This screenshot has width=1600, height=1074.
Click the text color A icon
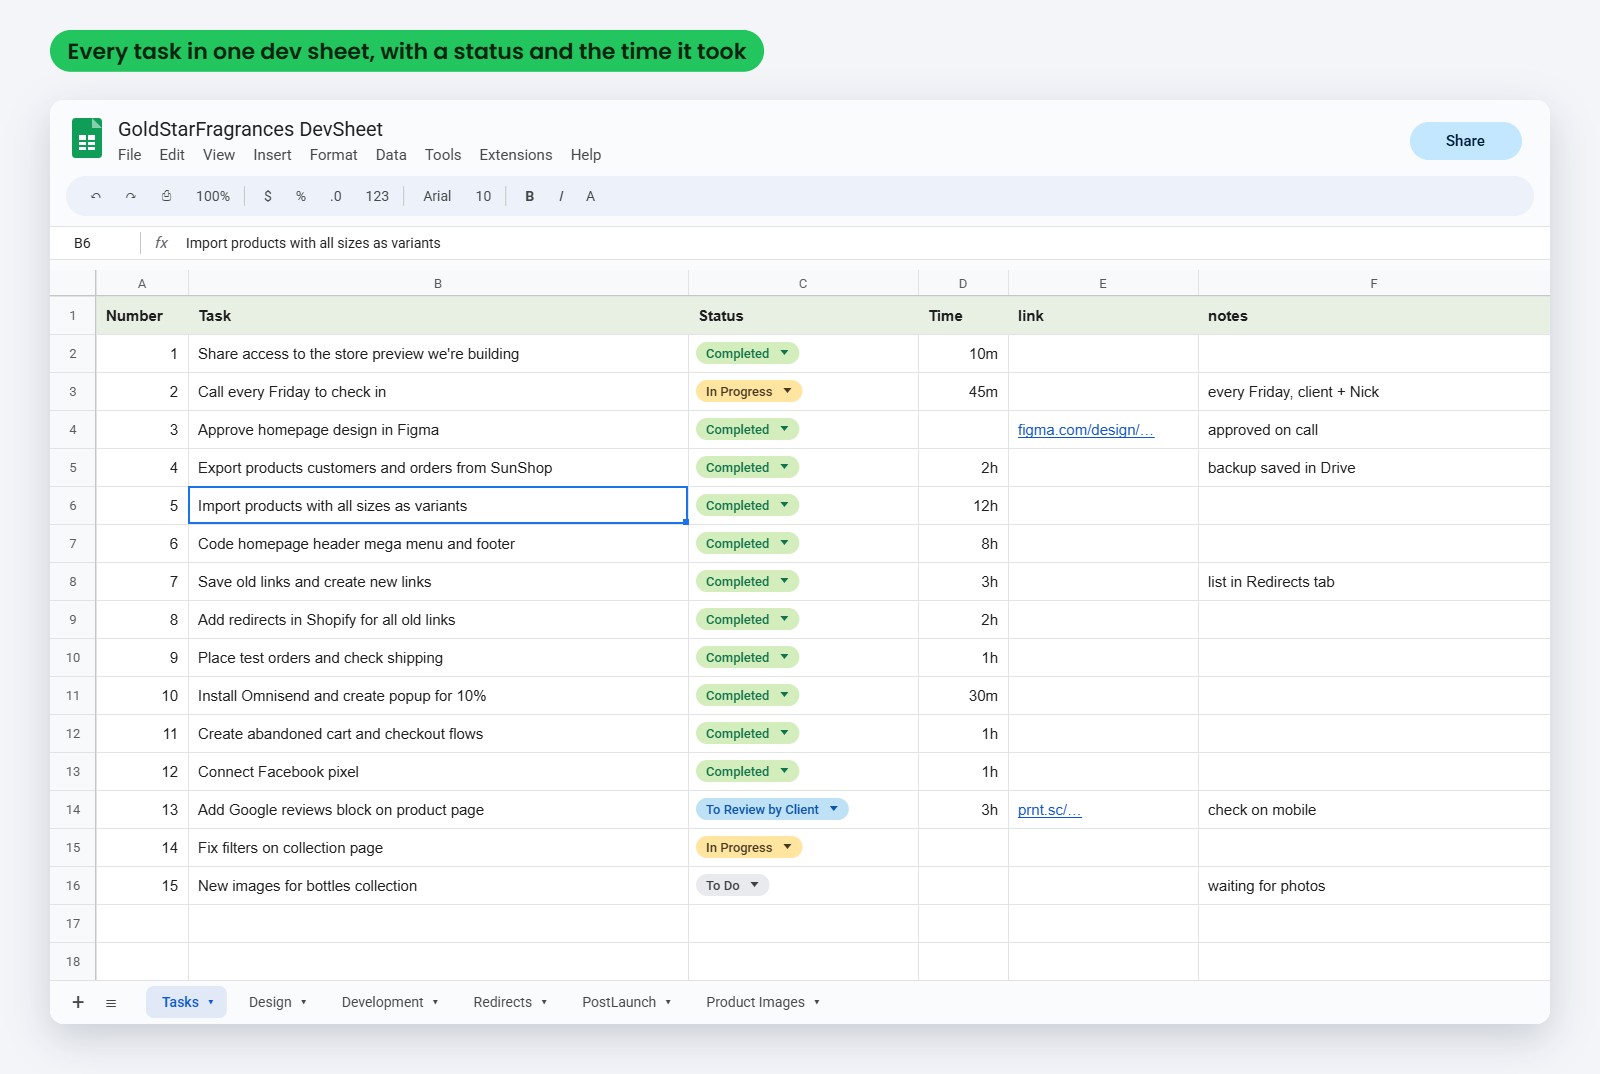(591, 196)
